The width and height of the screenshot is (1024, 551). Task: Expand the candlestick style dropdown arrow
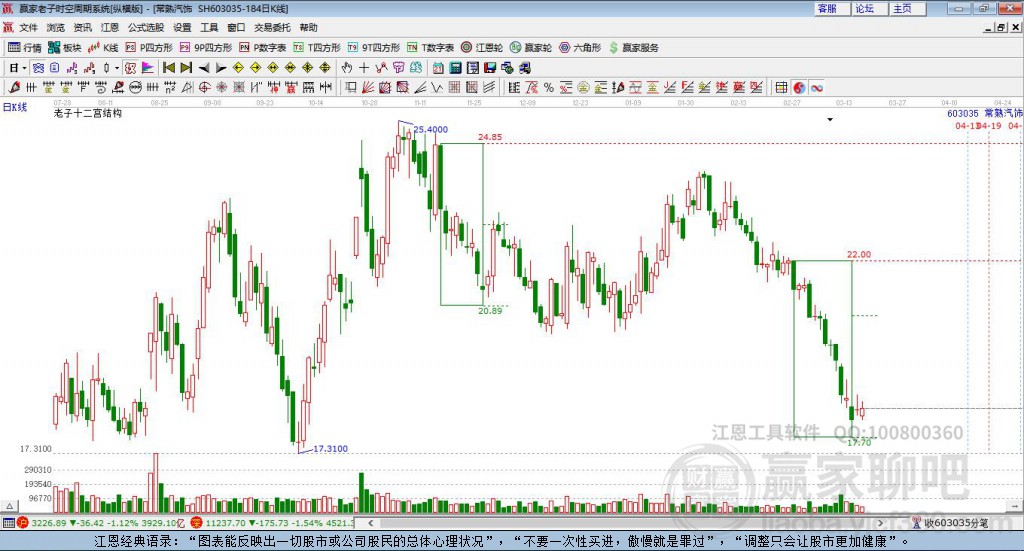click(x=117, y=67)
